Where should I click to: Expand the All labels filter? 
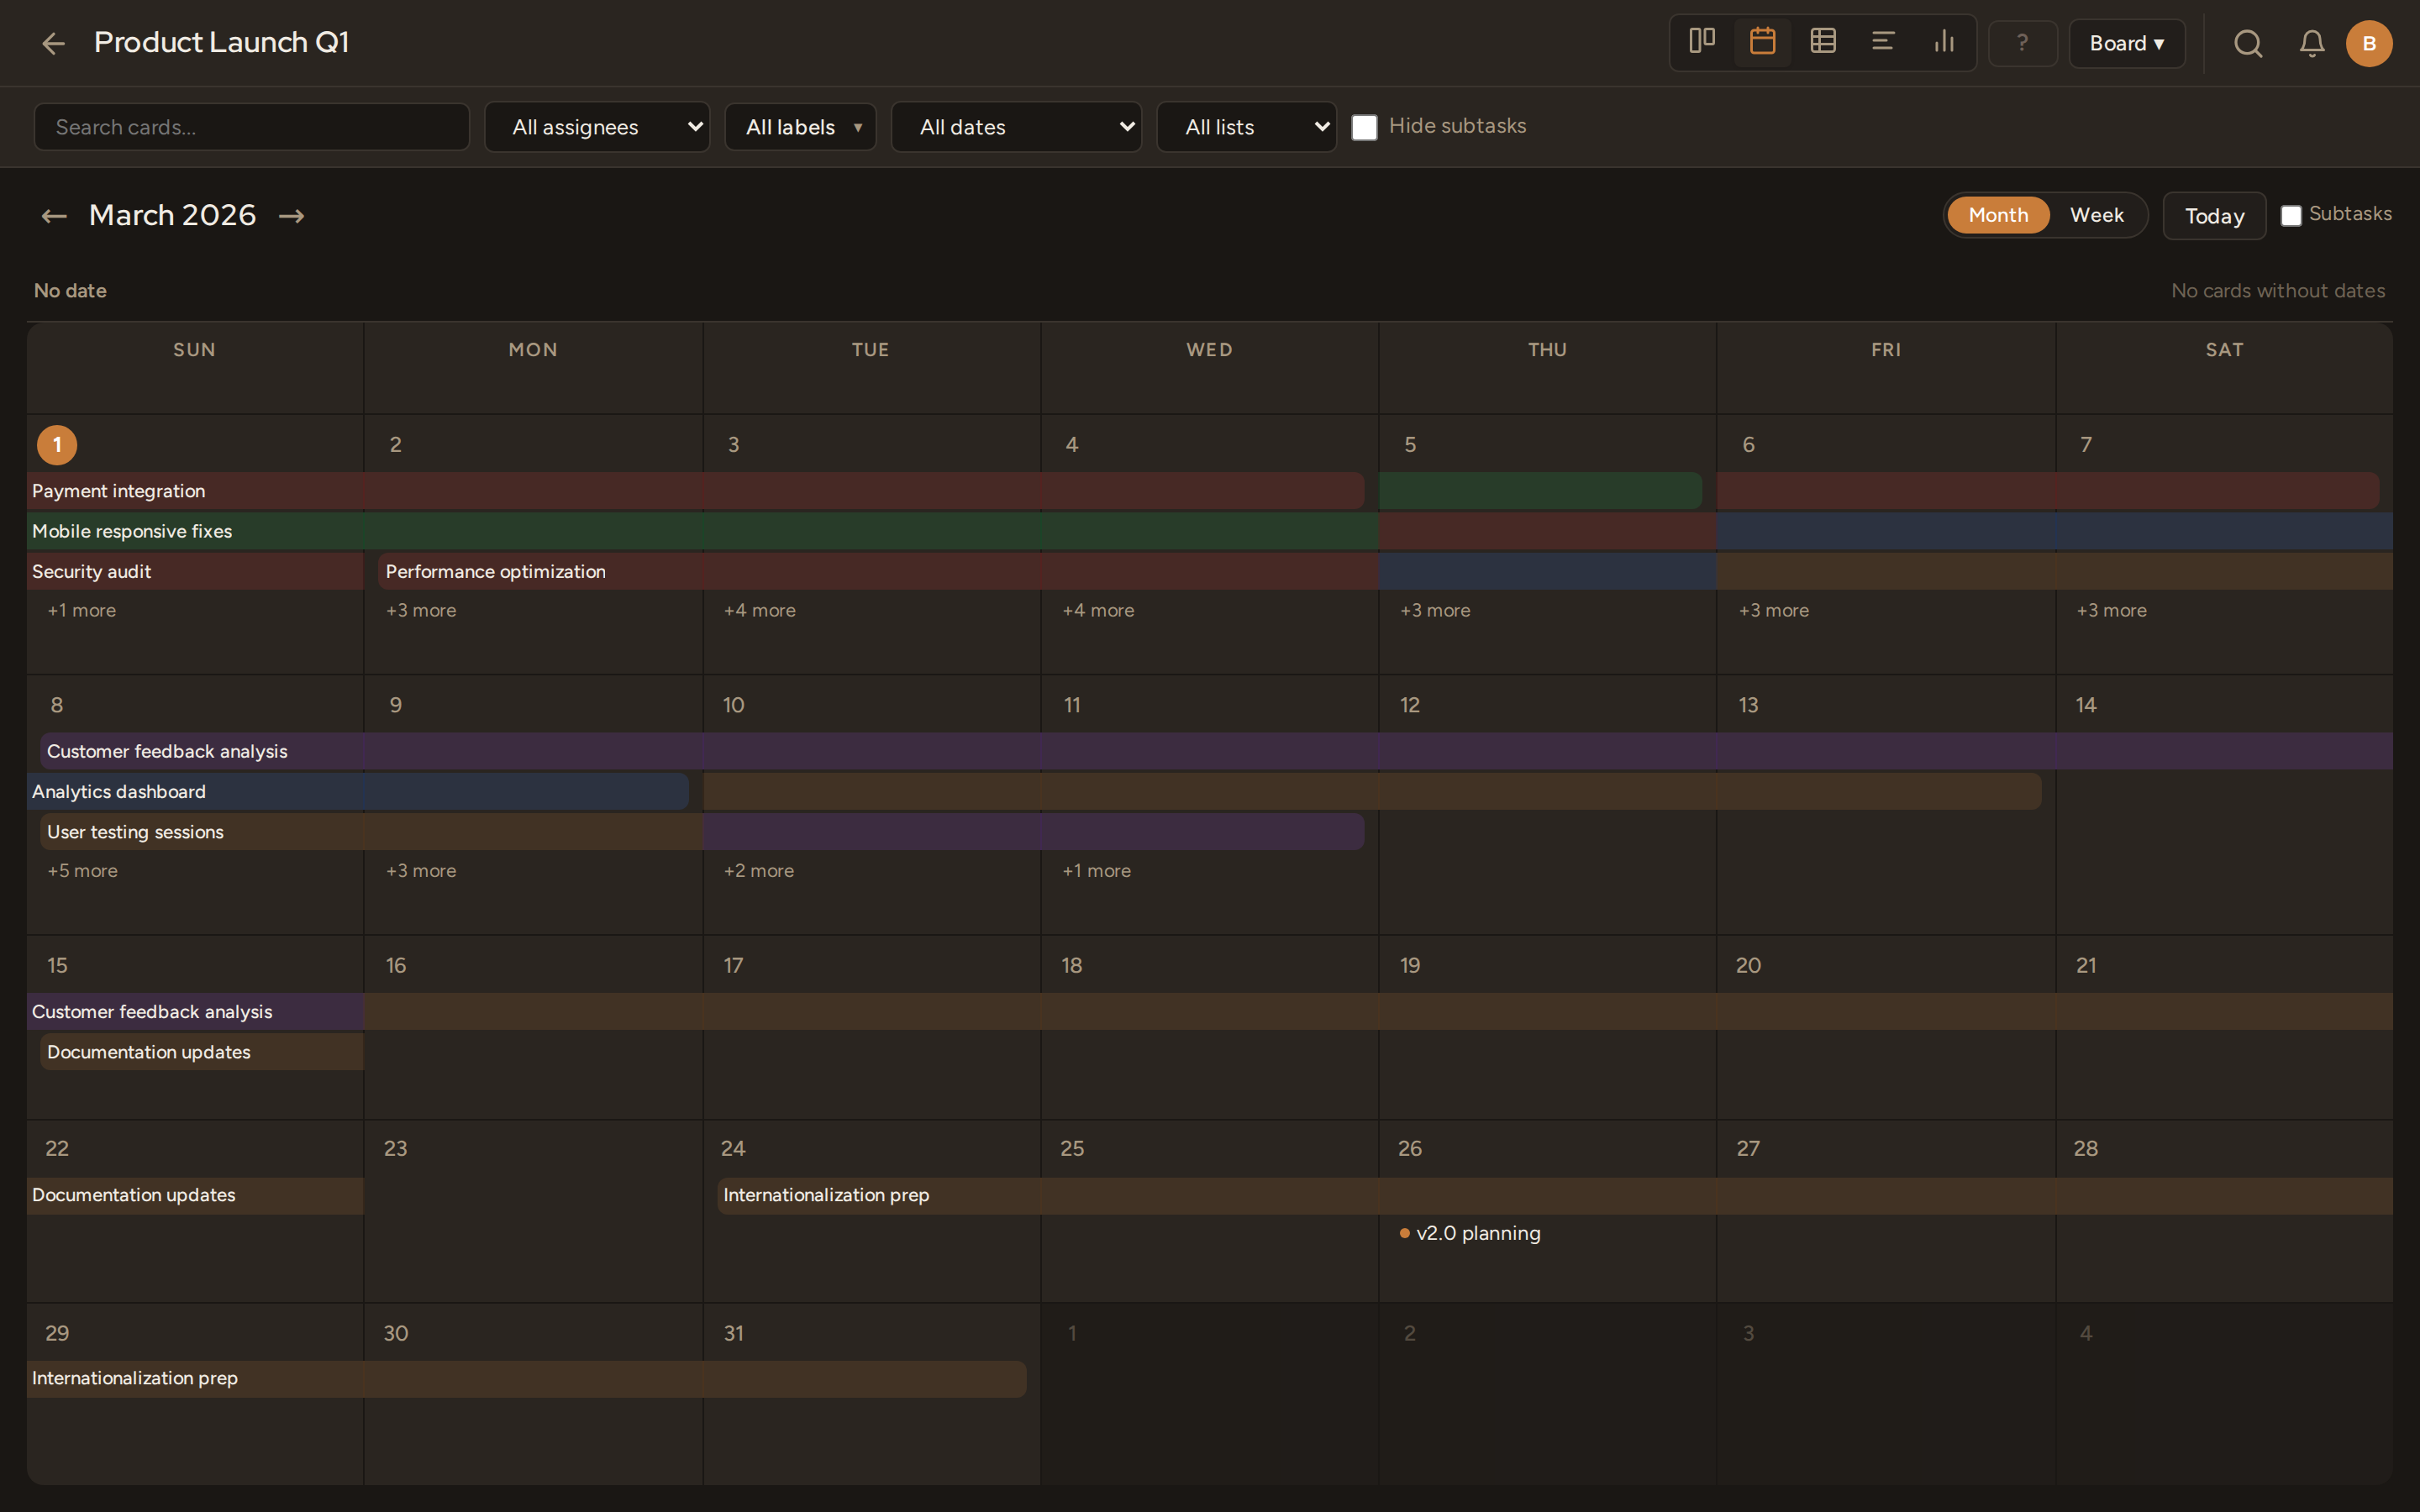(x=800, y=127)
